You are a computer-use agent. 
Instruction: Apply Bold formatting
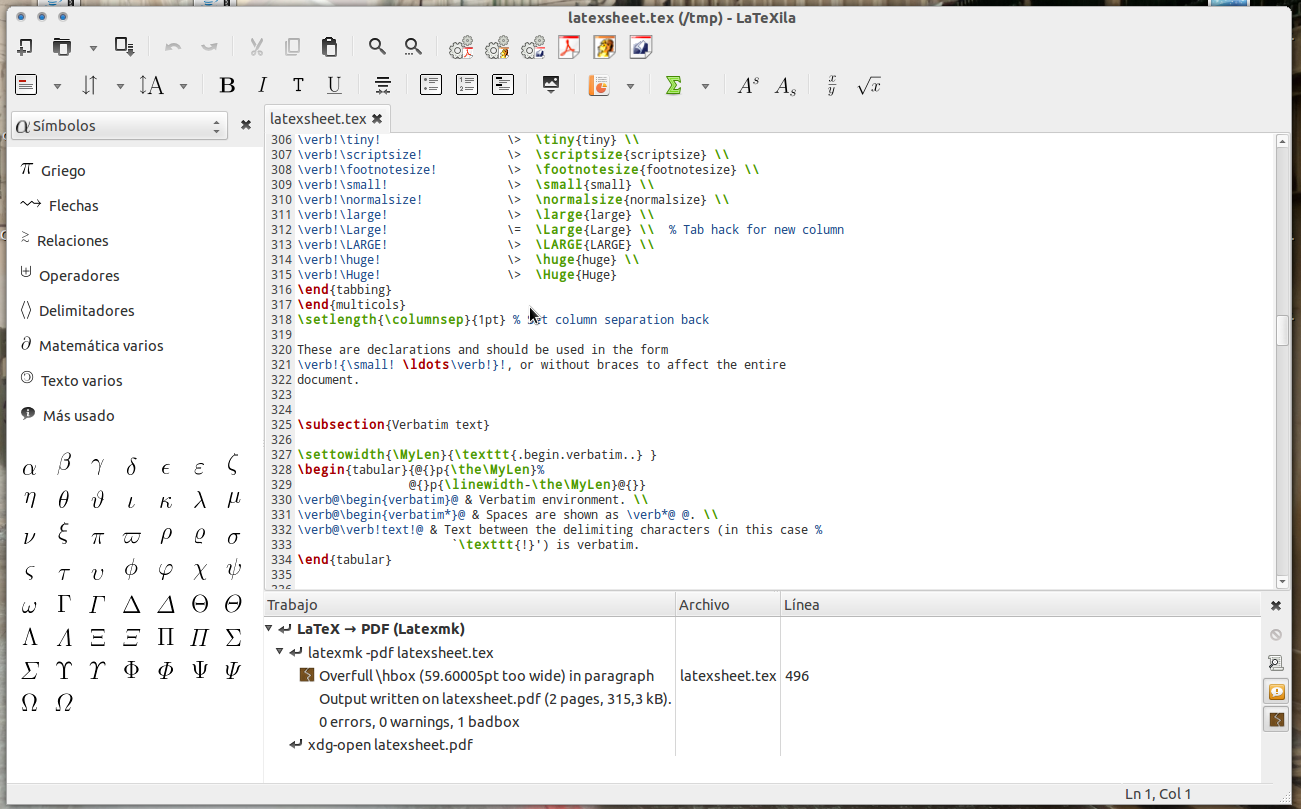227,86
